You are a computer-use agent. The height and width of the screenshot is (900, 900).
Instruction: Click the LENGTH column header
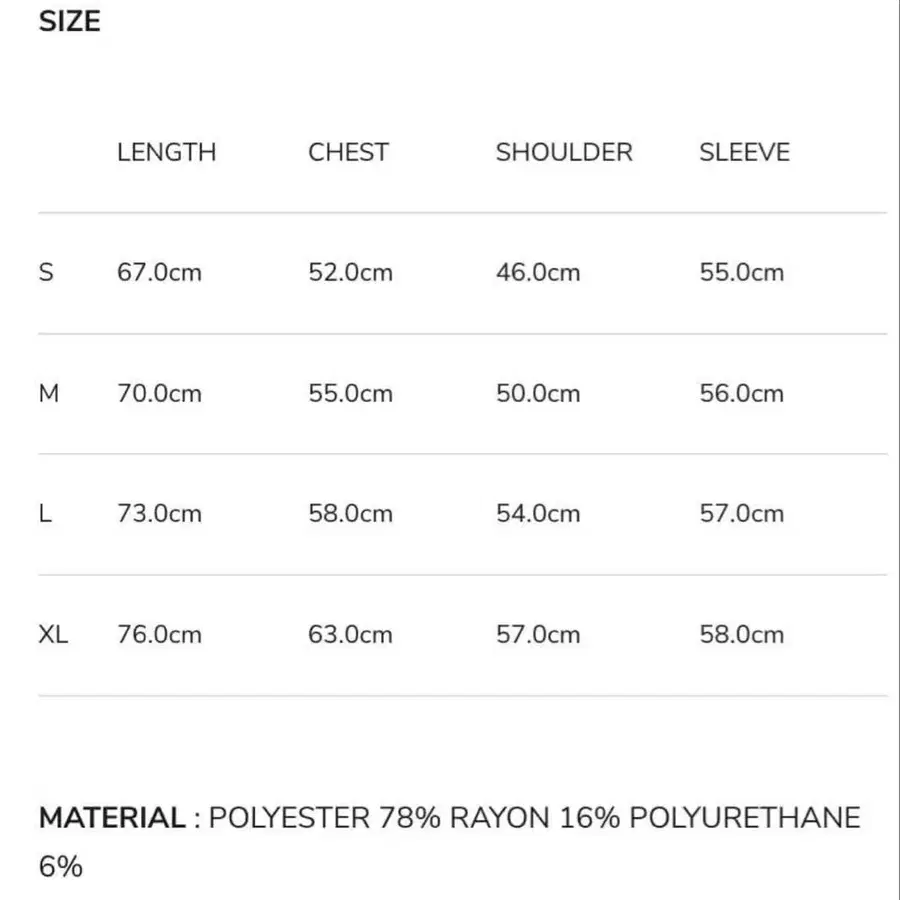point(166,152)
